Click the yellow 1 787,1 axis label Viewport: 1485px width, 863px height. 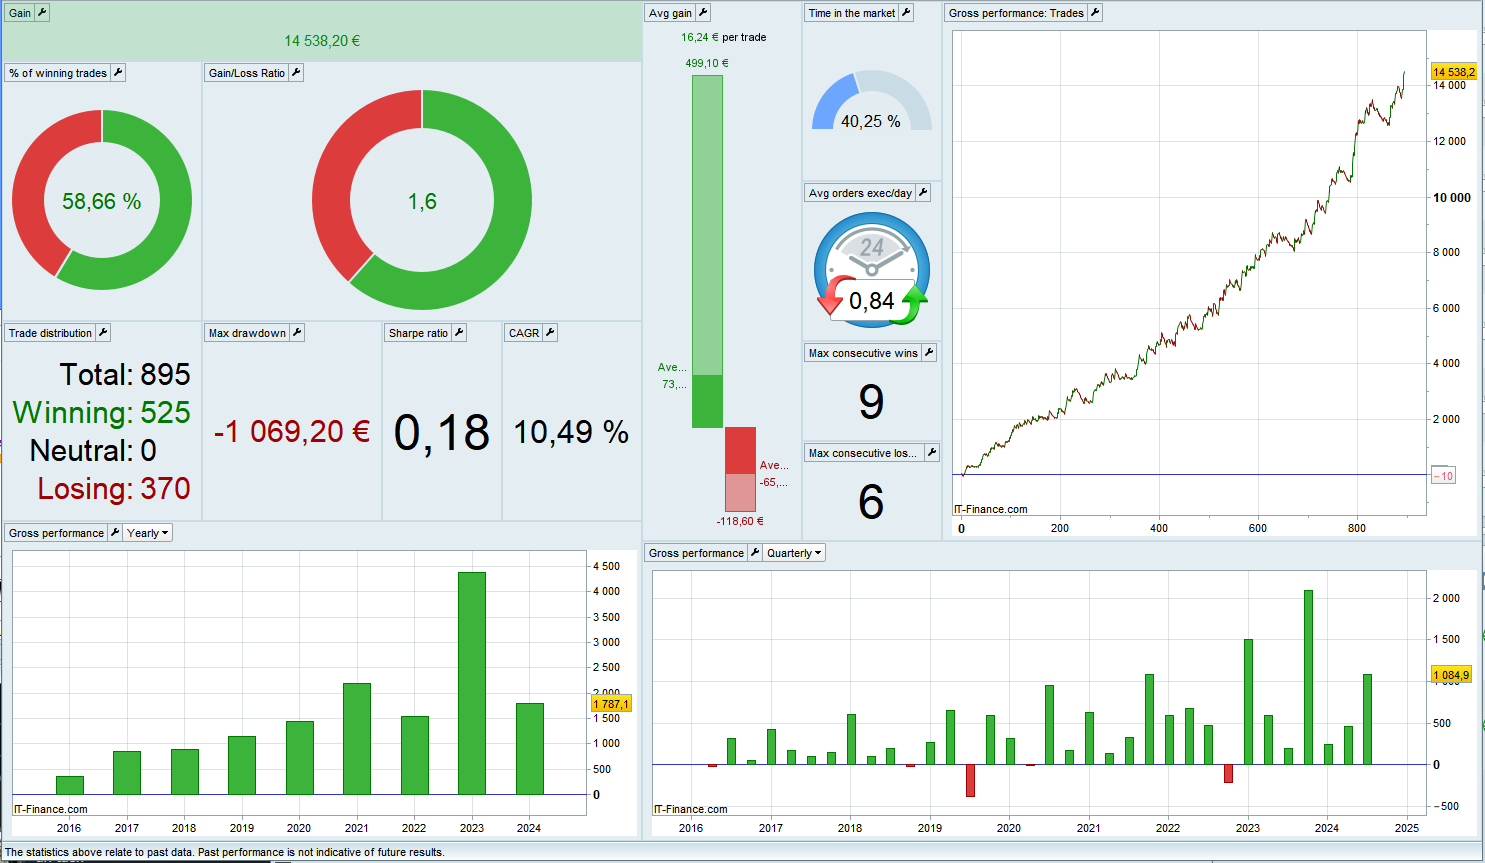(x=611, y=704)
